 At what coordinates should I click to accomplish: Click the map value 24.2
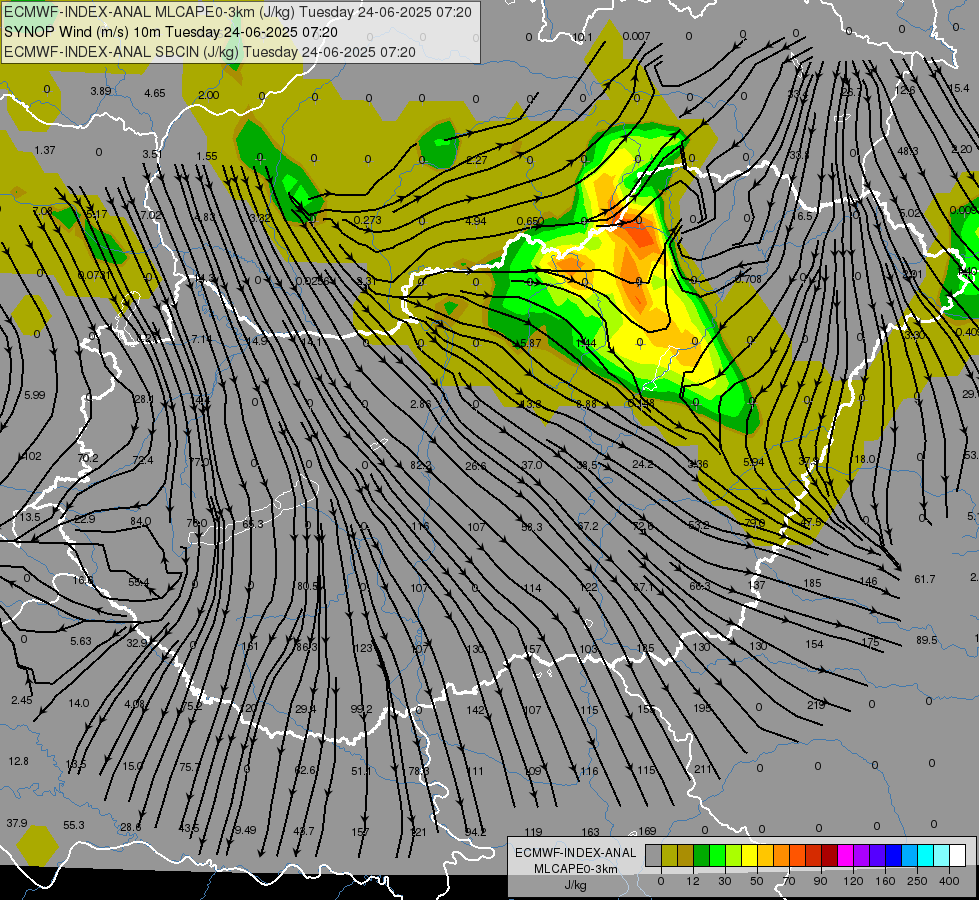pyautogui.click(x=642, y=464)
